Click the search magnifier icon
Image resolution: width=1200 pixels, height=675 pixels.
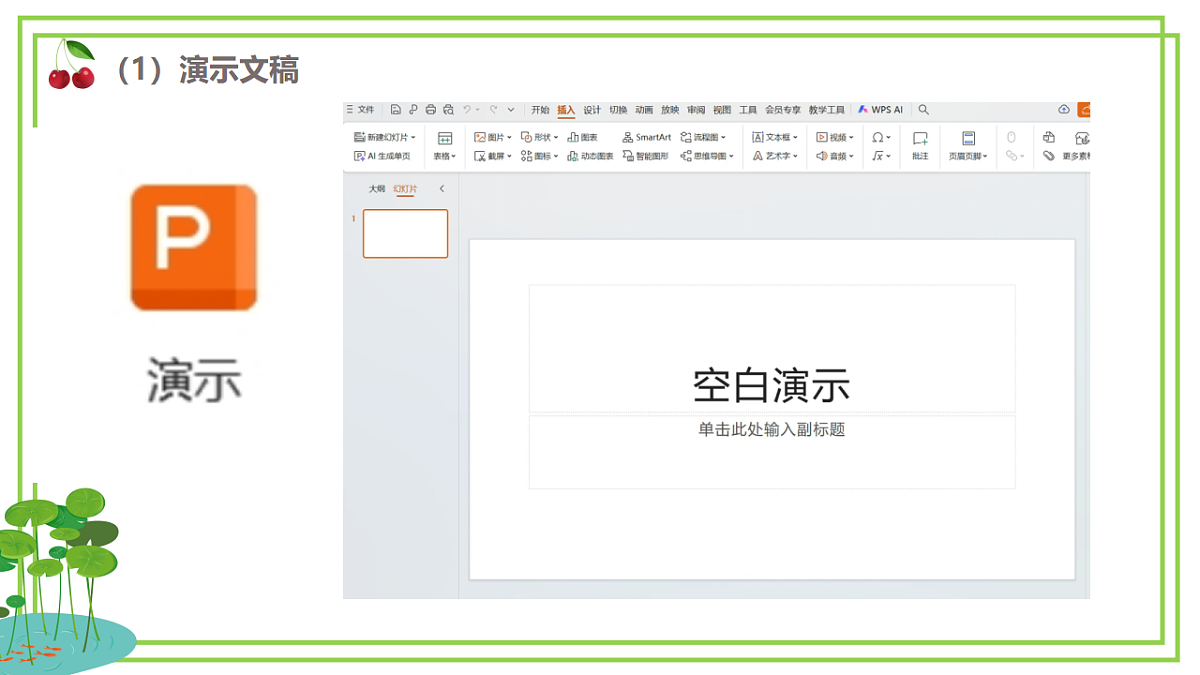click(923, 110)
